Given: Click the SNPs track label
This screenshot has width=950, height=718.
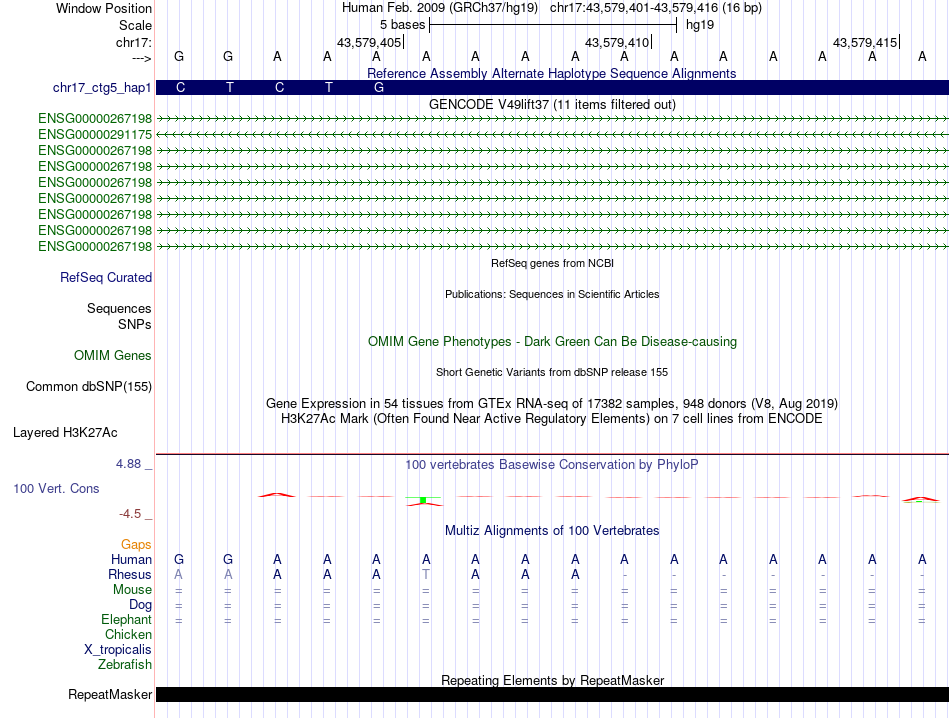Looking at the screenshot, I should [135, 324].
